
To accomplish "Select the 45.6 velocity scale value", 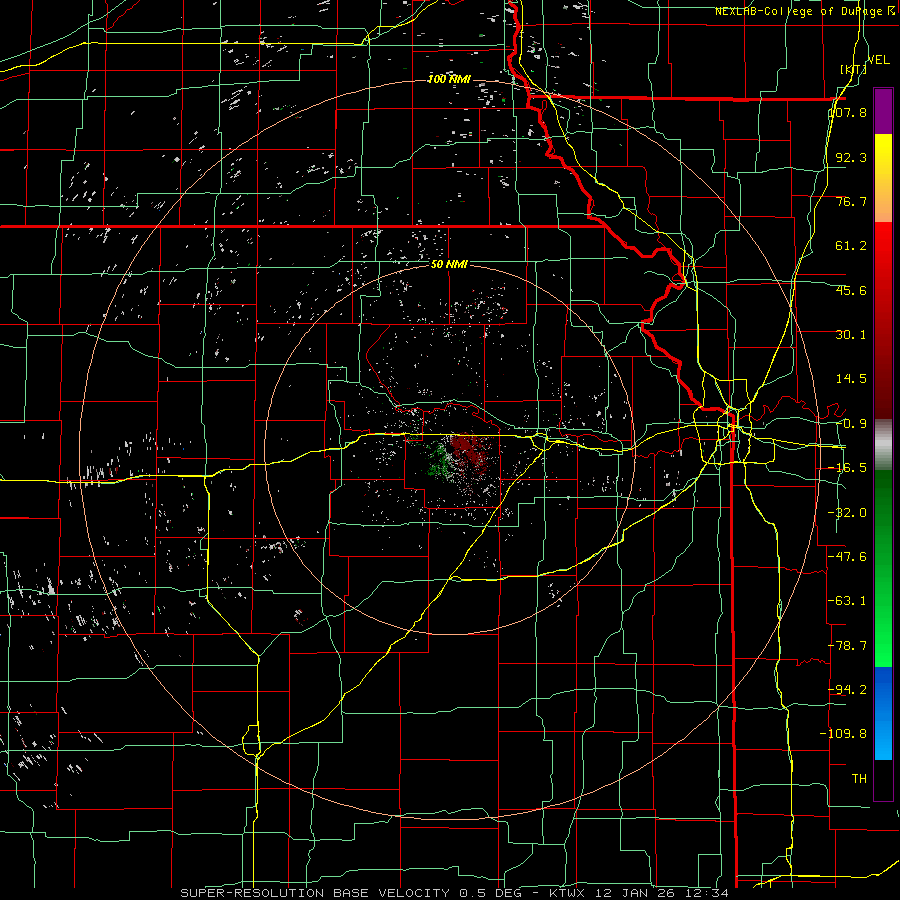I will tap(851, 290).
